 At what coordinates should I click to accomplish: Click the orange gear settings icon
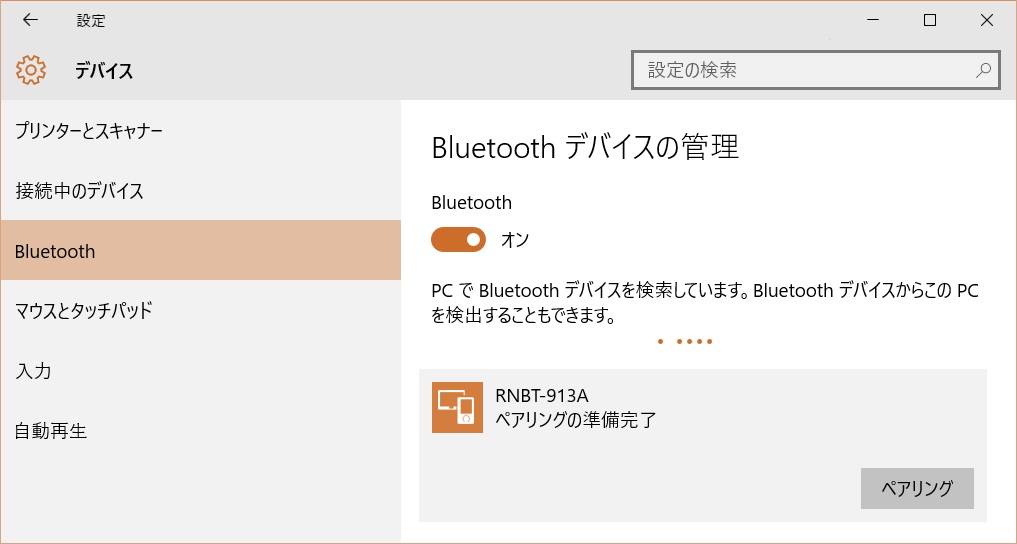pos(30,70)
